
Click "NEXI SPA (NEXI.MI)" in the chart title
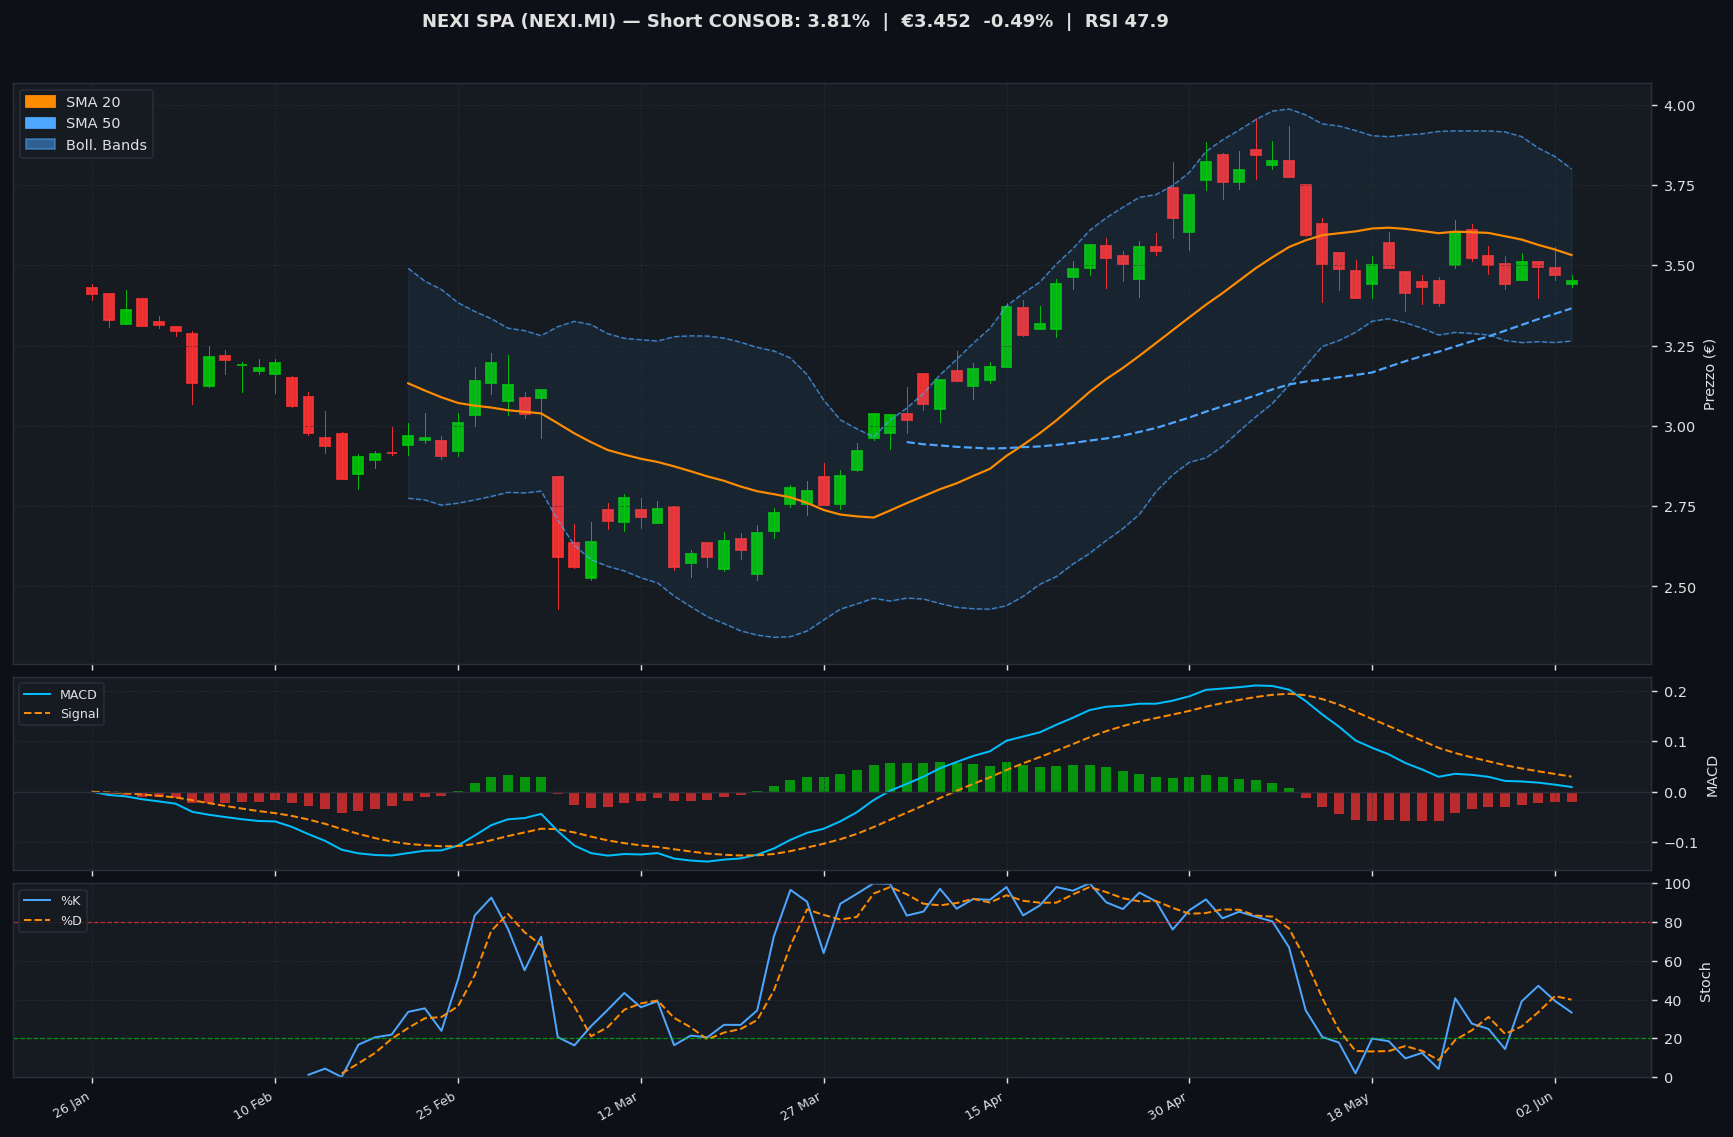click(x=519, y=21)
